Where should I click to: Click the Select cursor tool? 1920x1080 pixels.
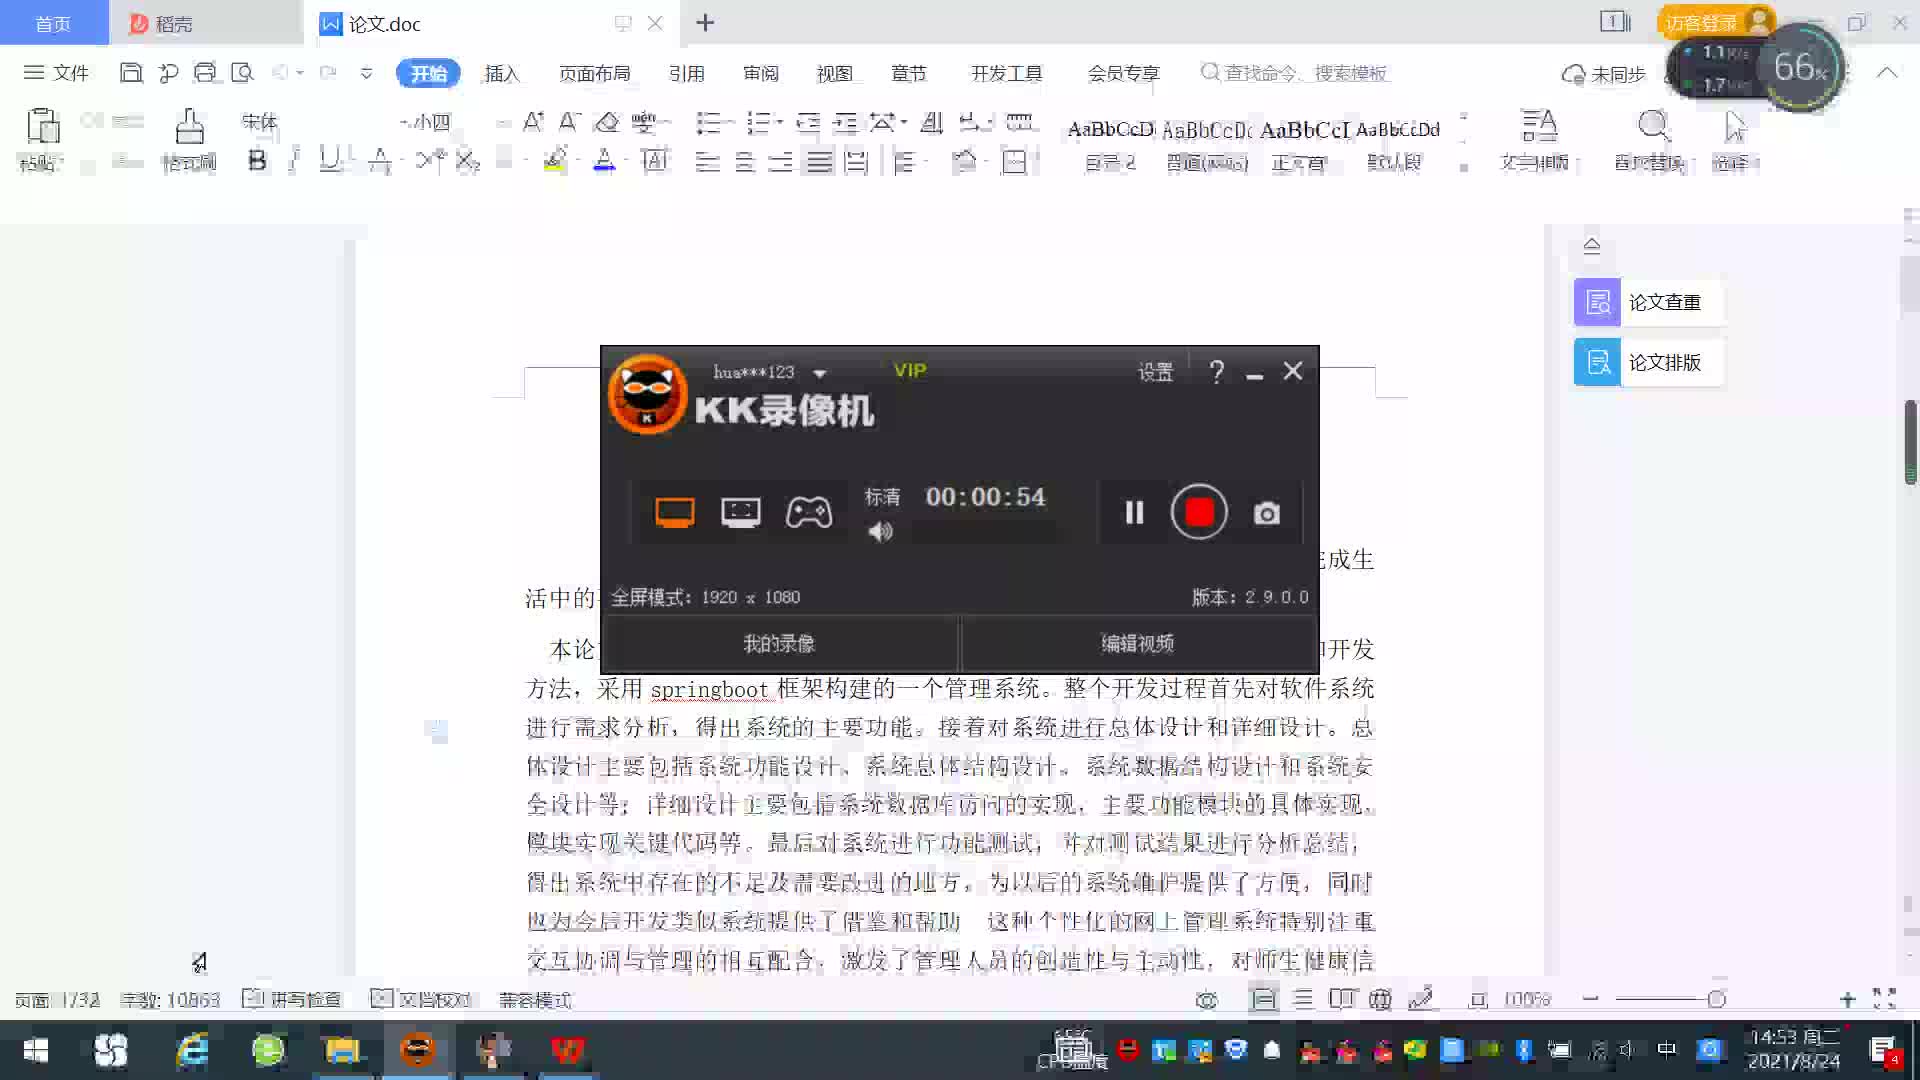[1735, 126]
